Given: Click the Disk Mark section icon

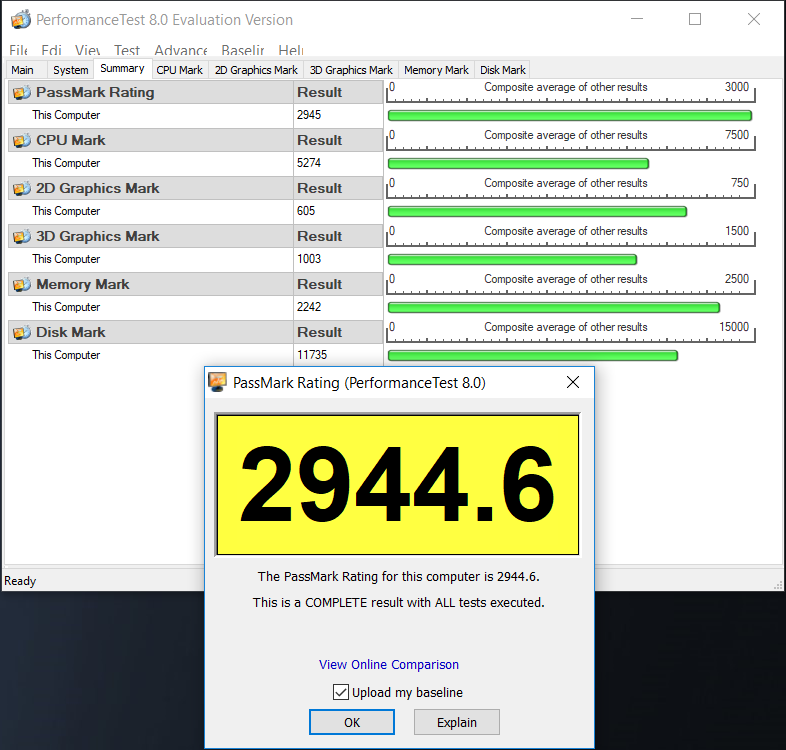Looking at the screenshot, I should [x=22, y=332].
